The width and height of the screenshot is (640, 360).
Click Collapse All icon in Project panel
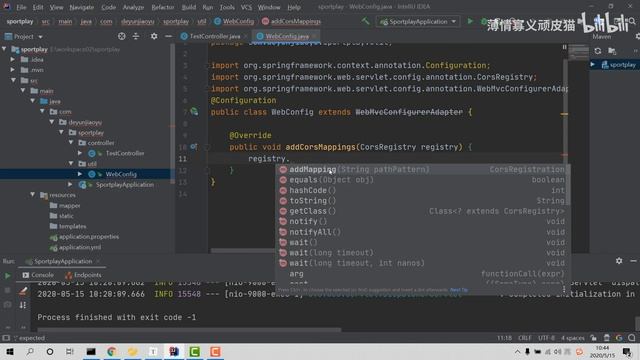[x=136, y=36]
